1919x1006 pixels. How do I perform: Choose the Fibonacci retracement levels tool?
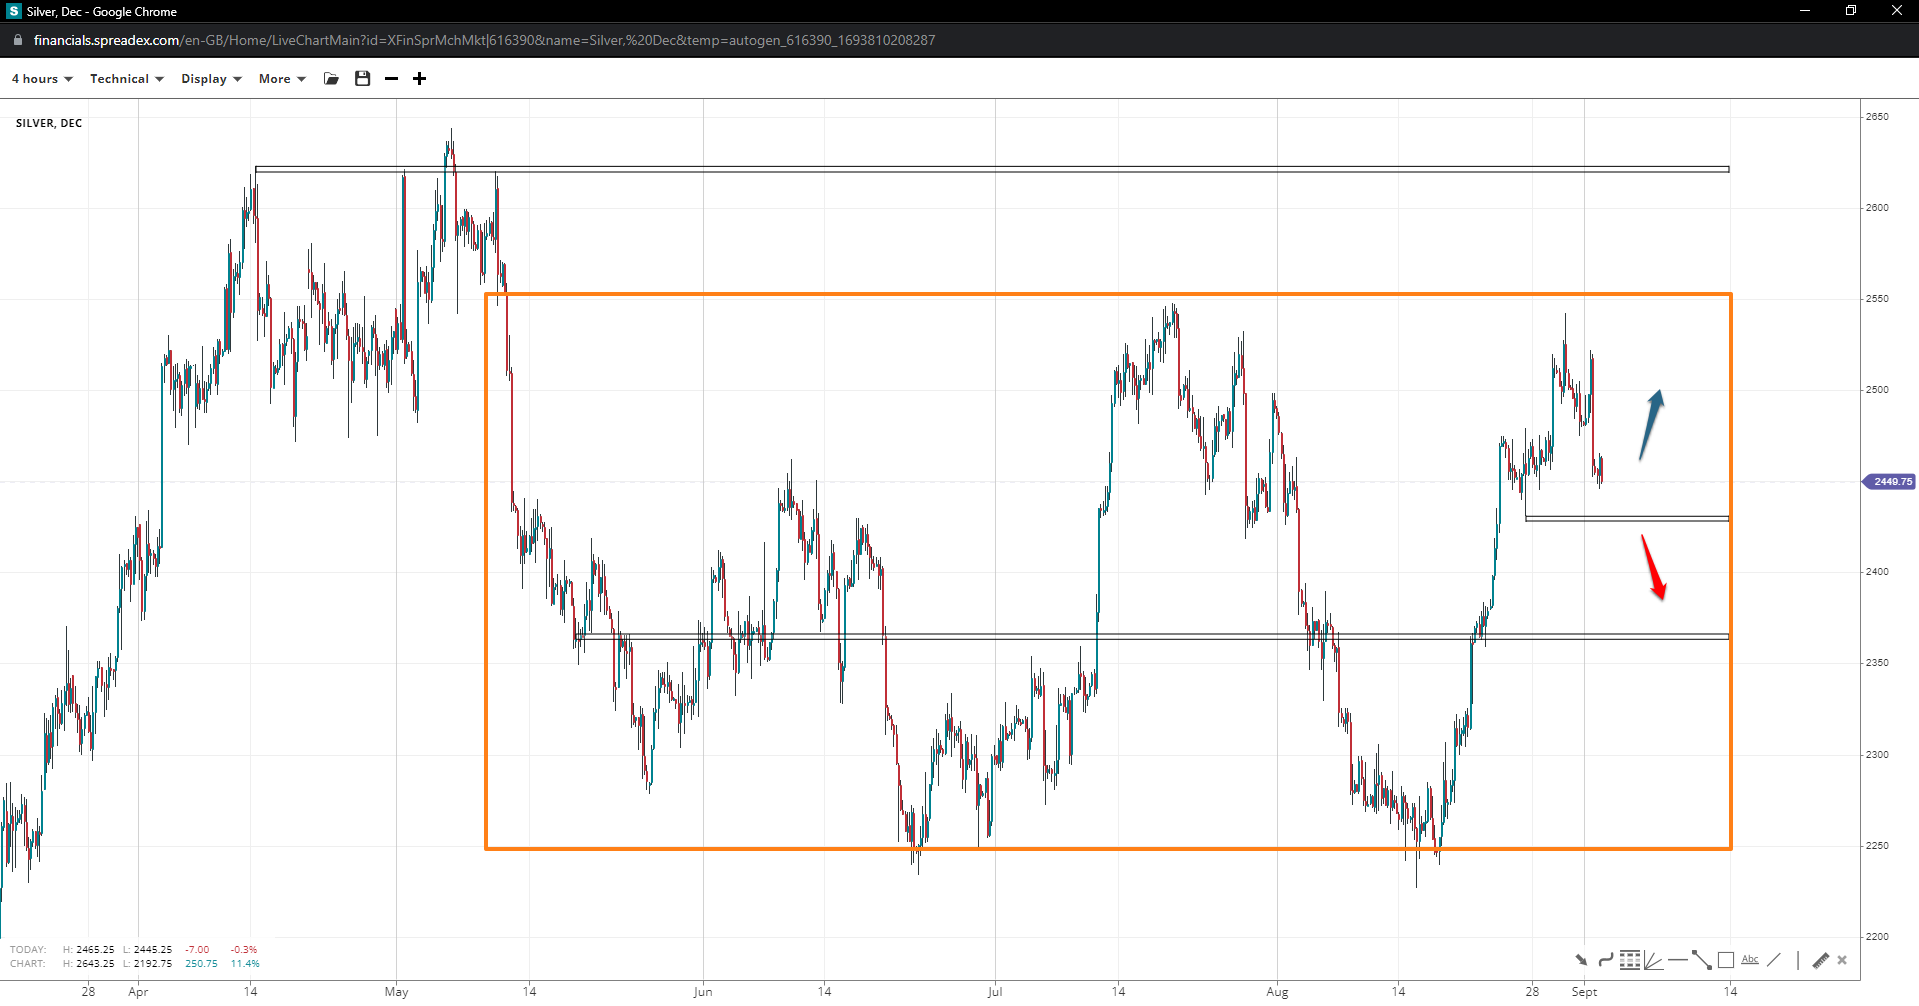(1630, 960)
